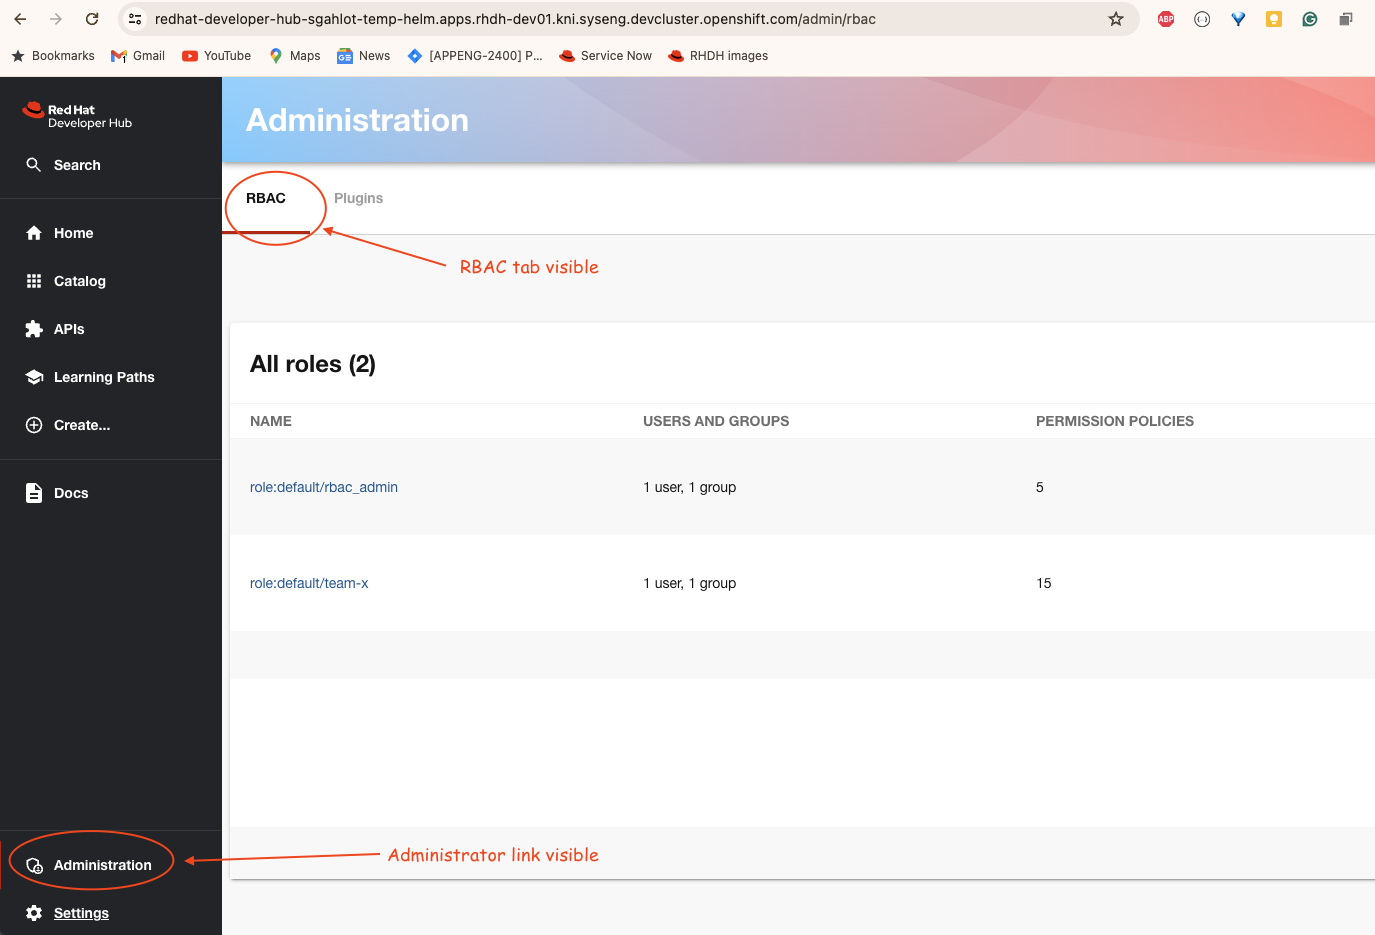
Task: Open APIs in the sidebar
Action: pyautogui.click(x=69, y=329)
